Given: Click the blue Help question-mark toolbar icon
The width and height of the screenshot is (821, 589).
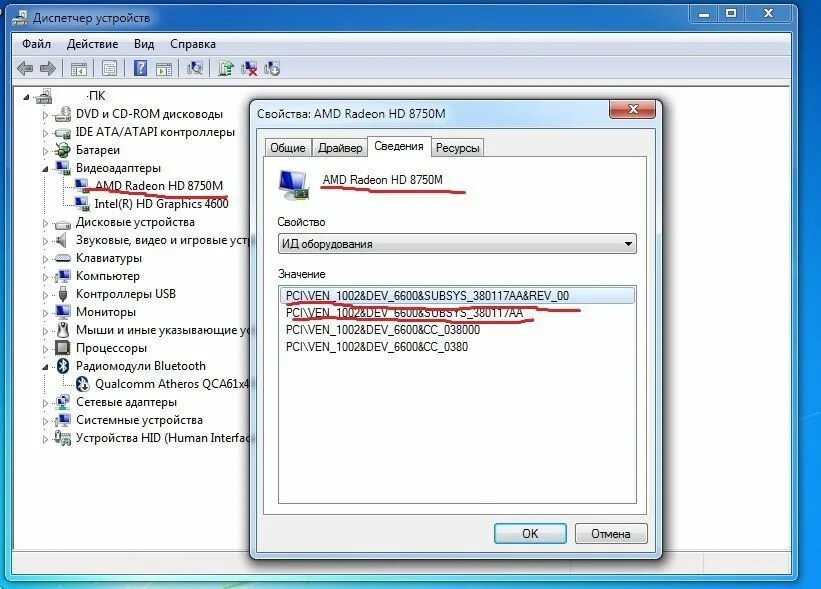Looking at the screenshot, I should tap(140, 68).
